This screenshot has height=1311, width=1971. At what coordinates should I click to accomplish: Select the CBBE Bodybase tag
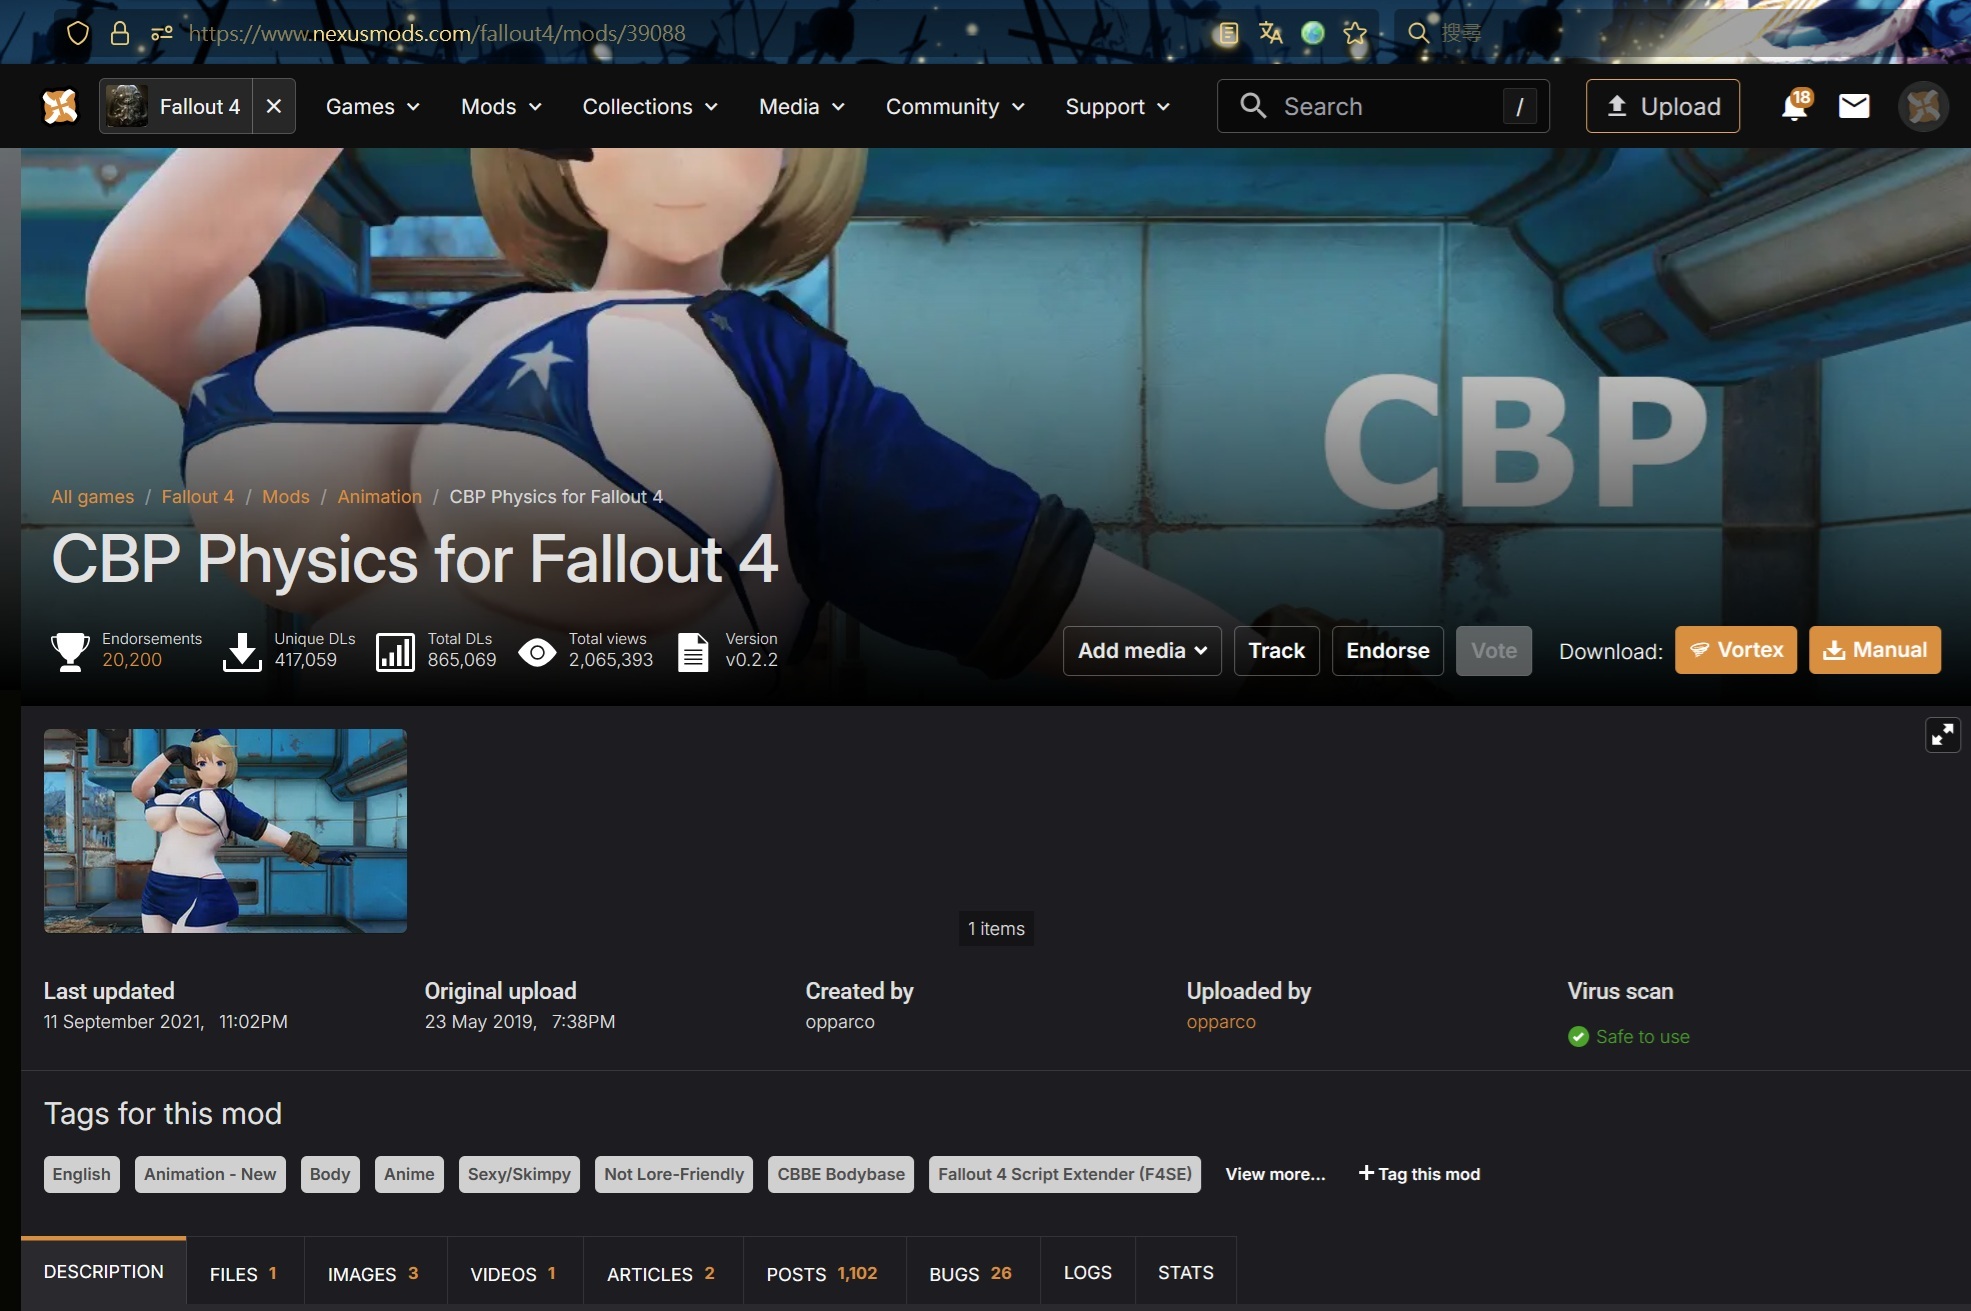click(841, 1174)
